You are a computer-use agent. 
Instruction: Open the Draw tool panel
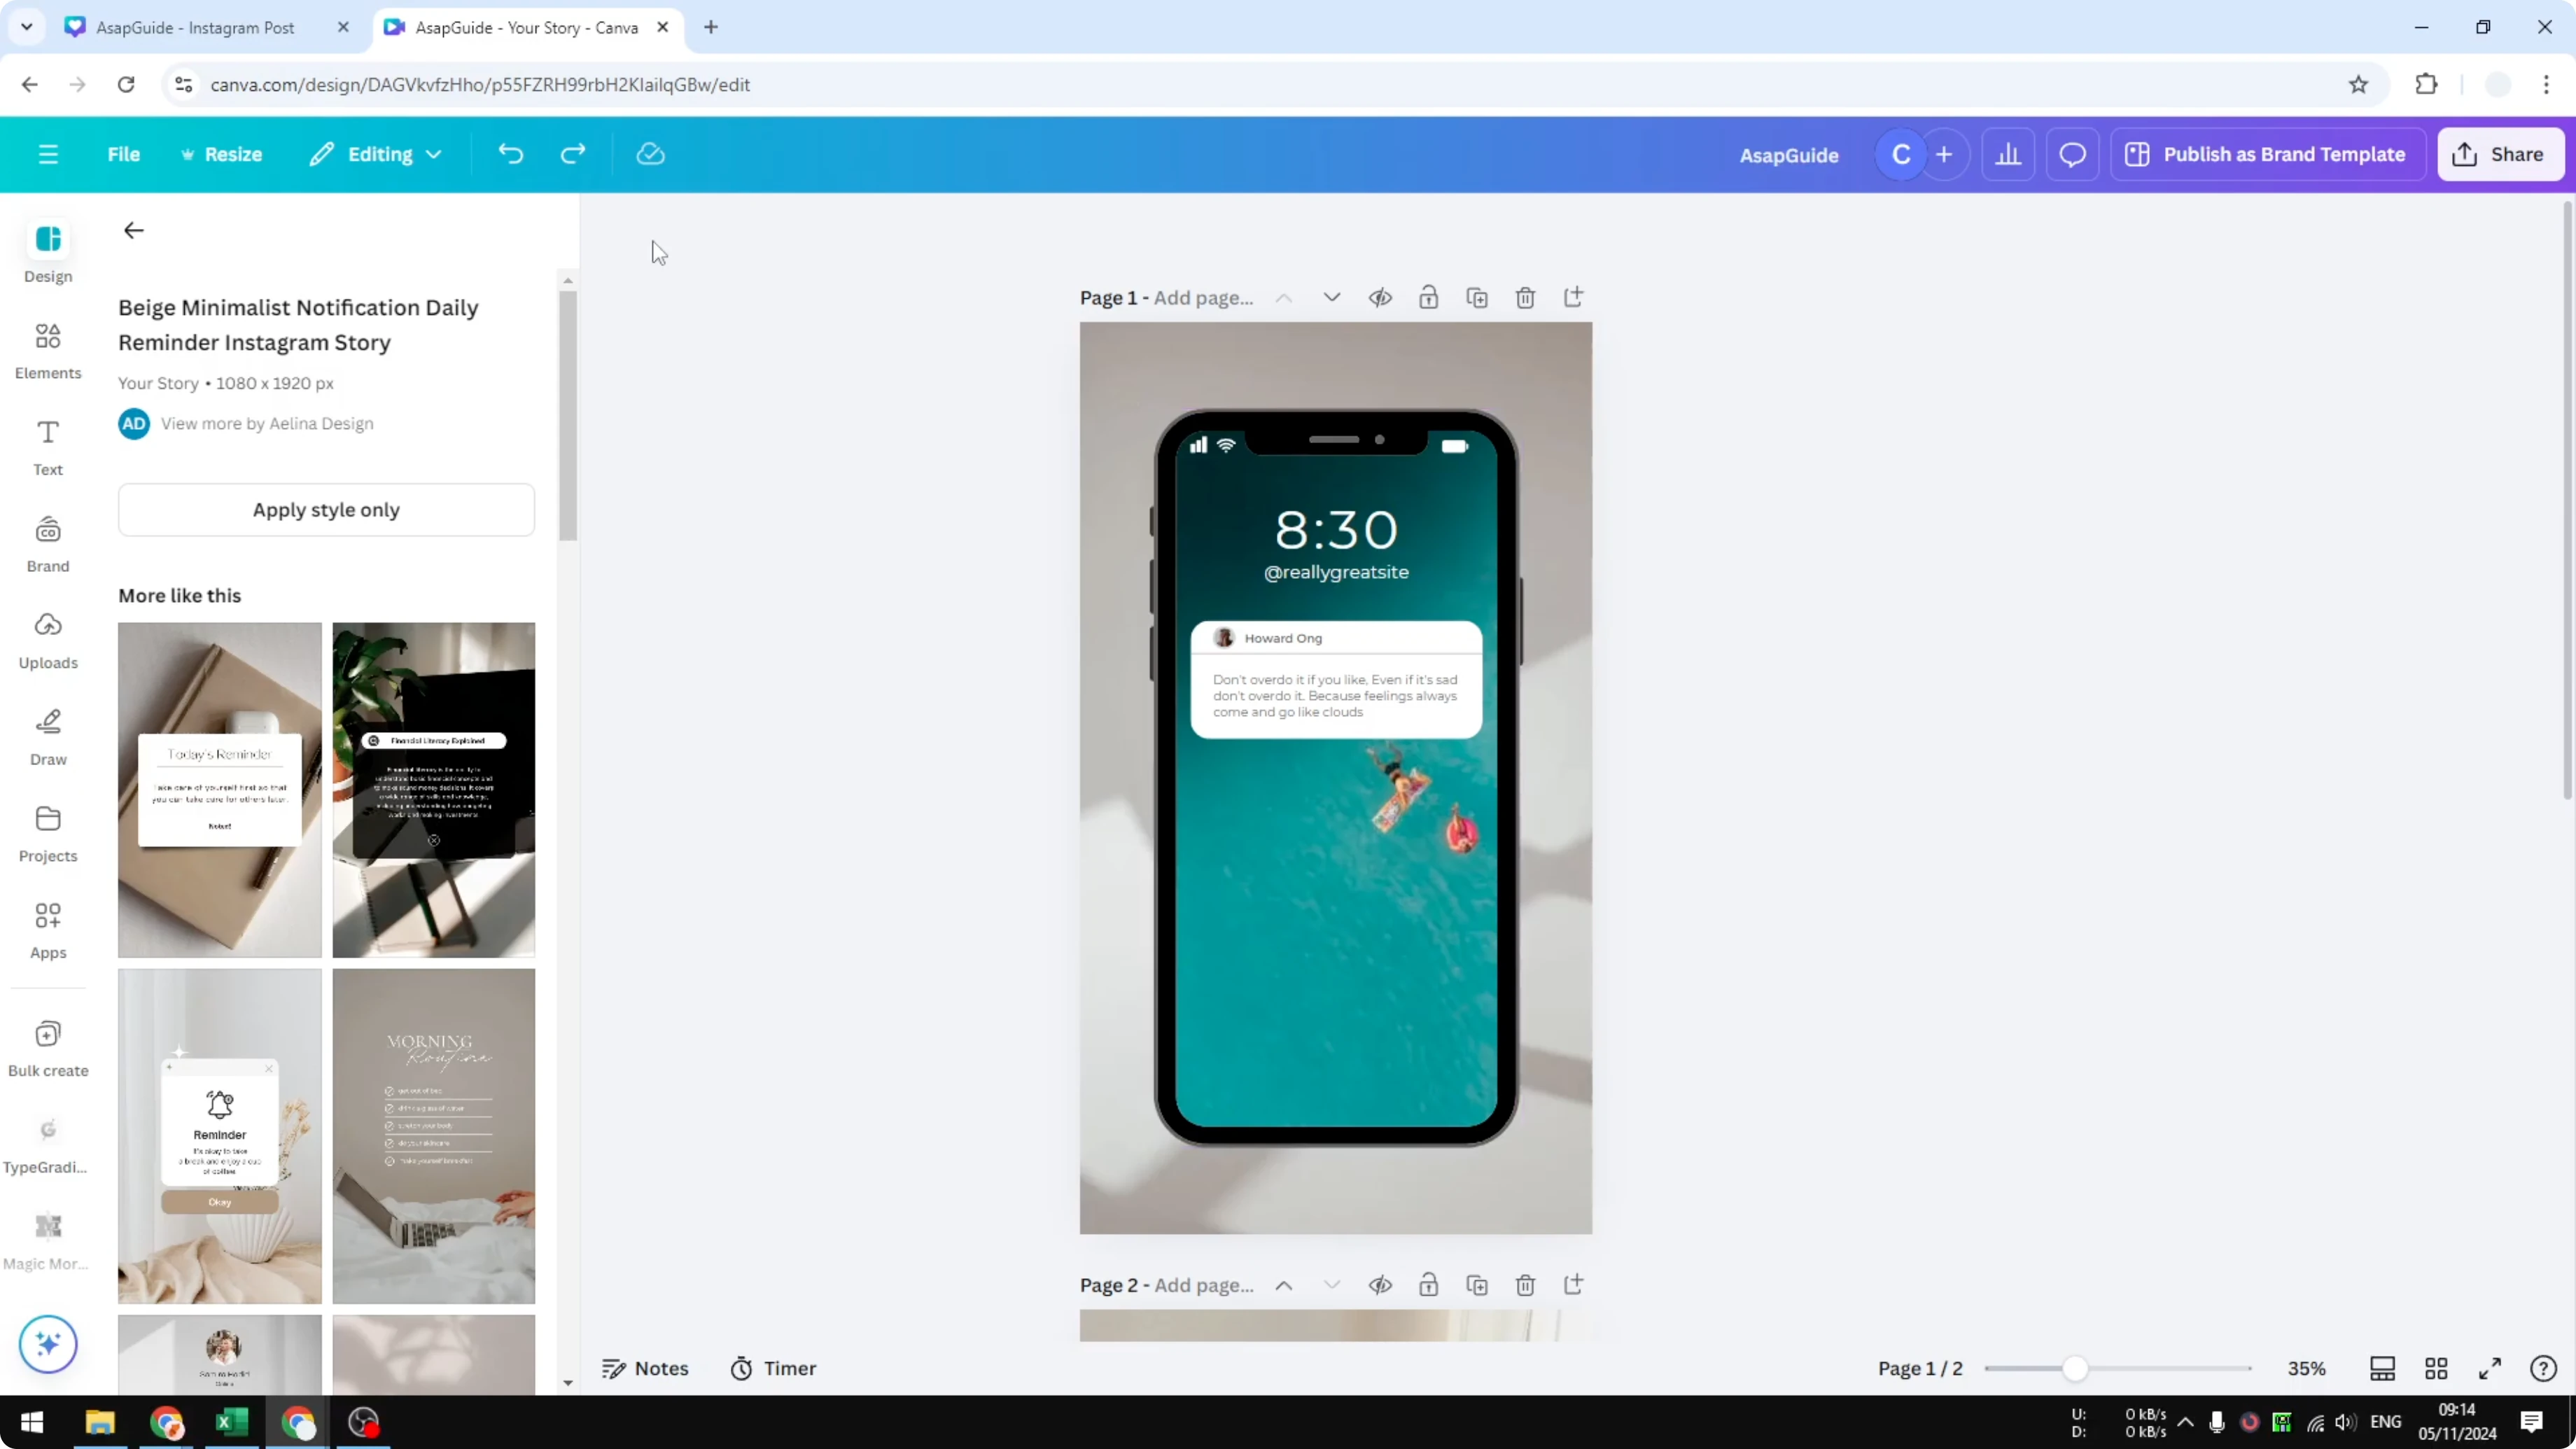click(x=48, y=737)
